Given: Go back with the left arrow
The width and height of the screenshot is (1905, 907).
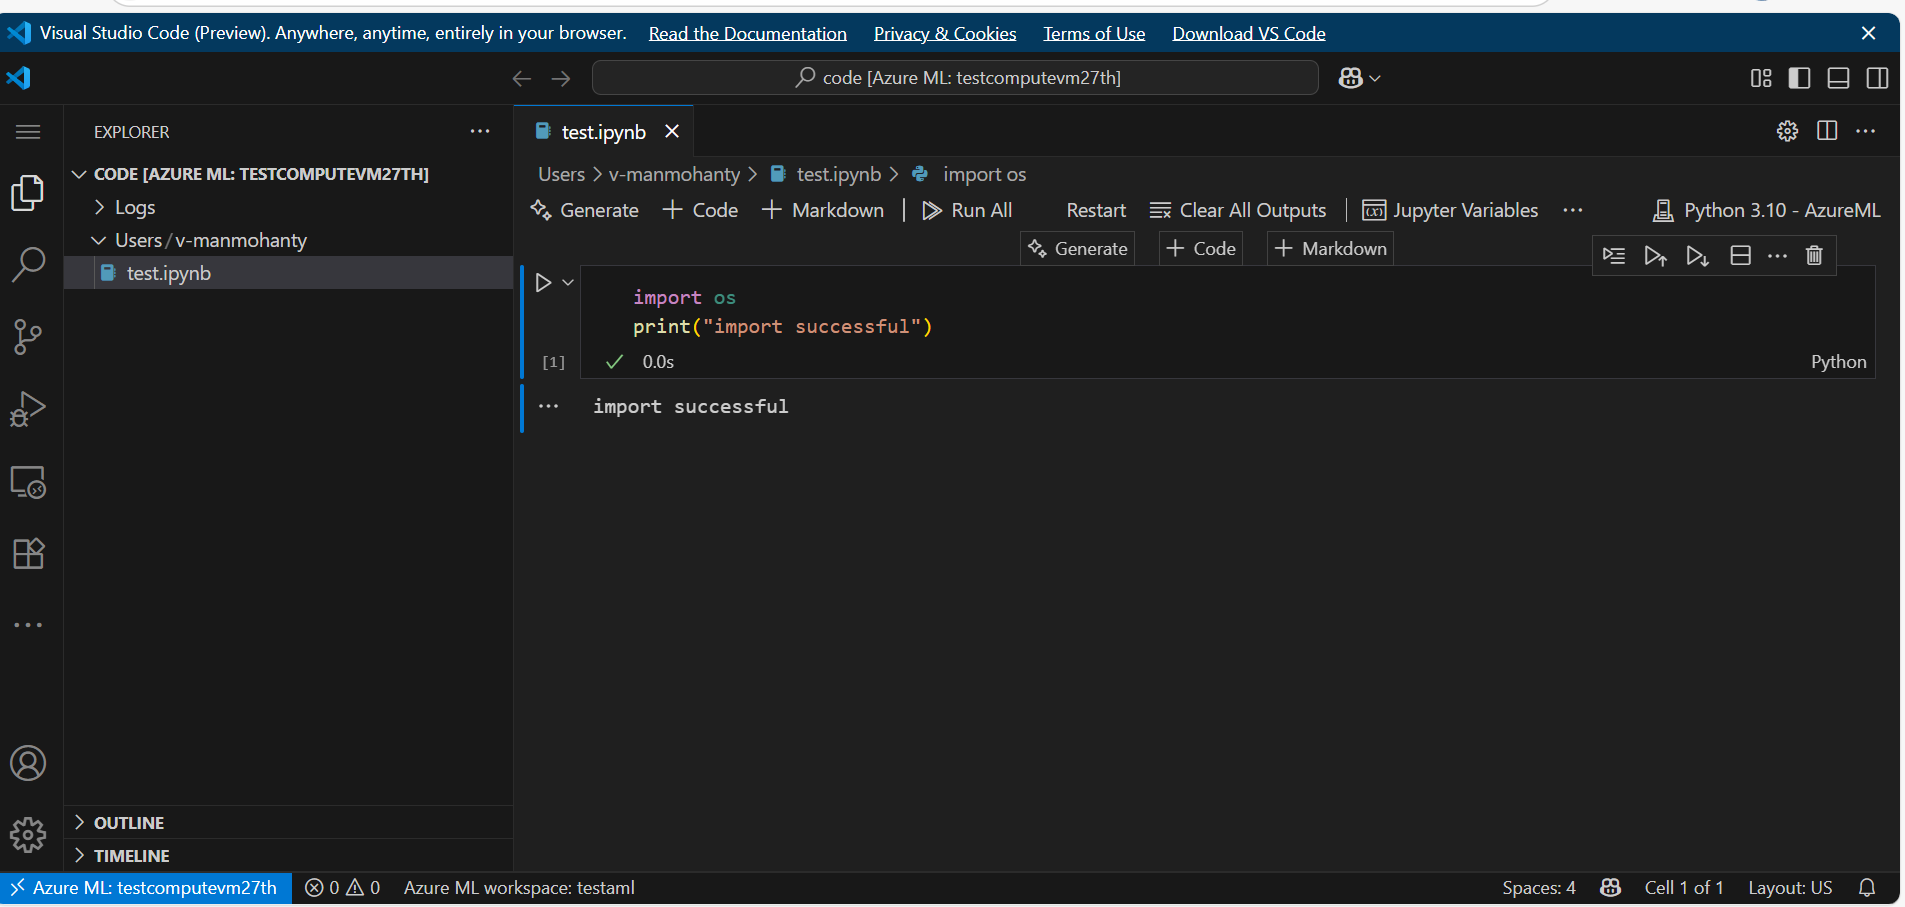Looking at the screenshot, I should coord(521,78).
